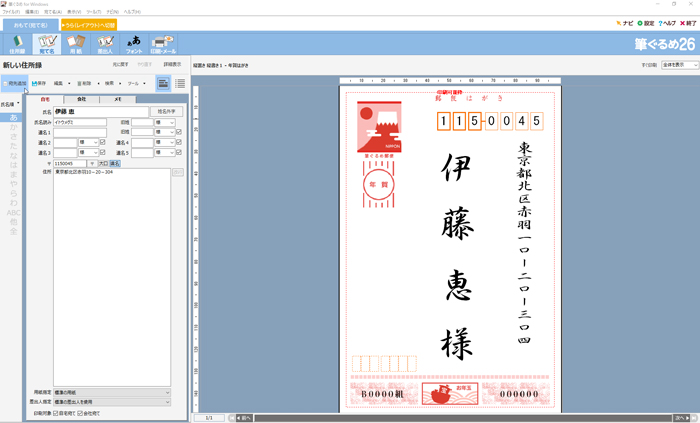
Task: Open the 差出人 sender icon
Action: click(105, 43)
